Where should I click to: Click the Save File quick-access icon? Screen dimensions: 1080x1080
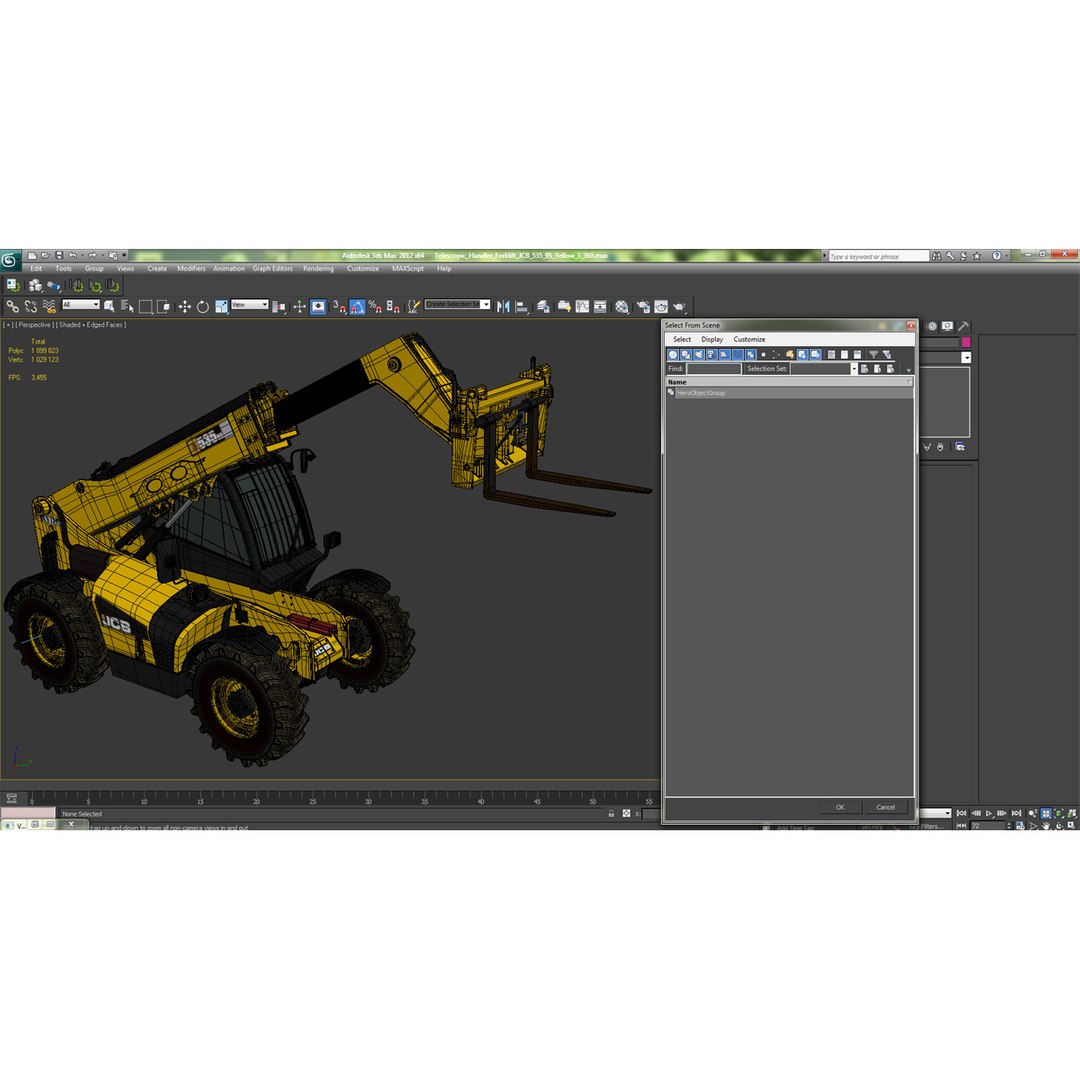tap(59, 256)
